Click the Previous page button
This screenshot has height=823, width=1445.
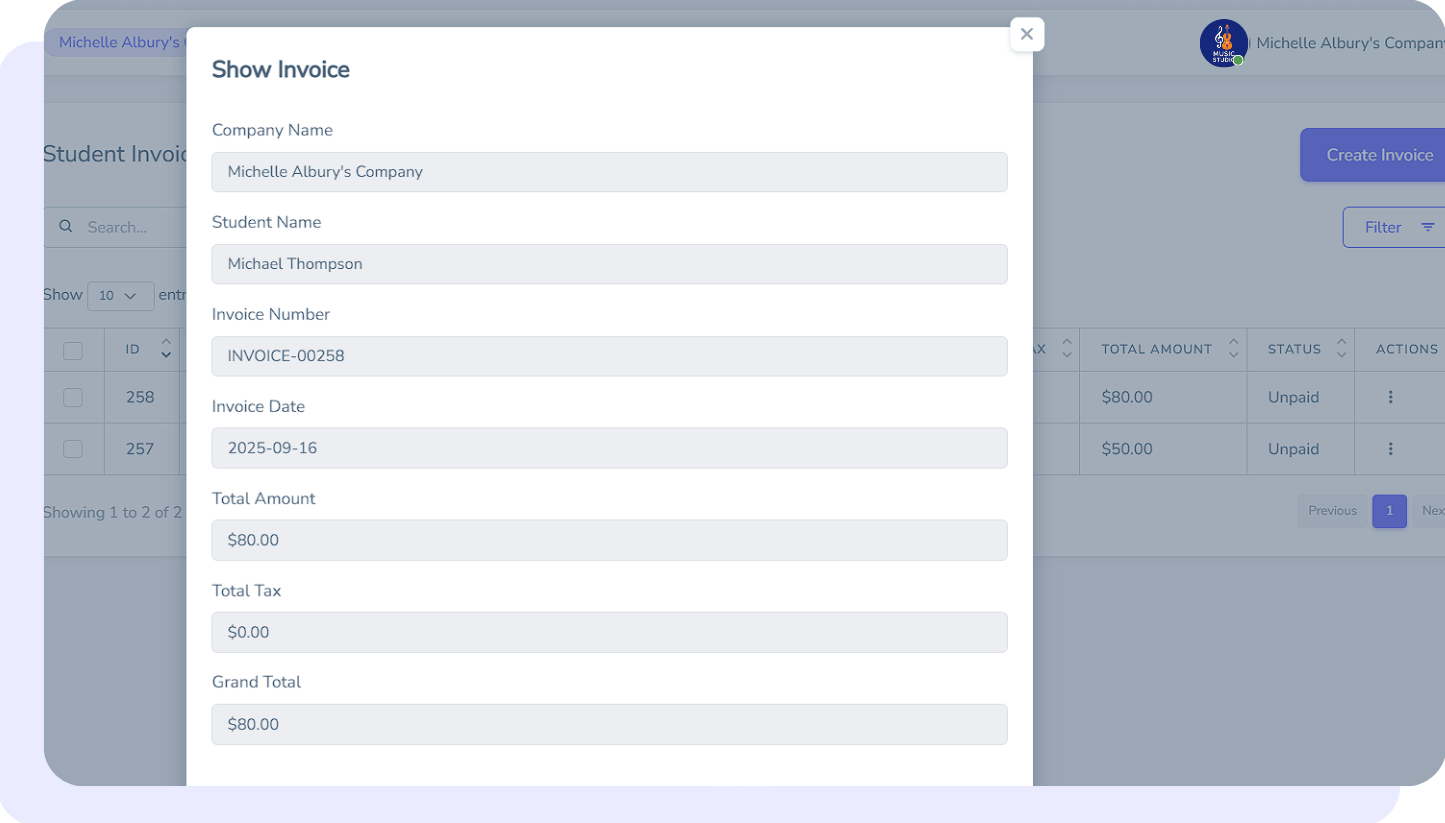(x=1332, y=511)
